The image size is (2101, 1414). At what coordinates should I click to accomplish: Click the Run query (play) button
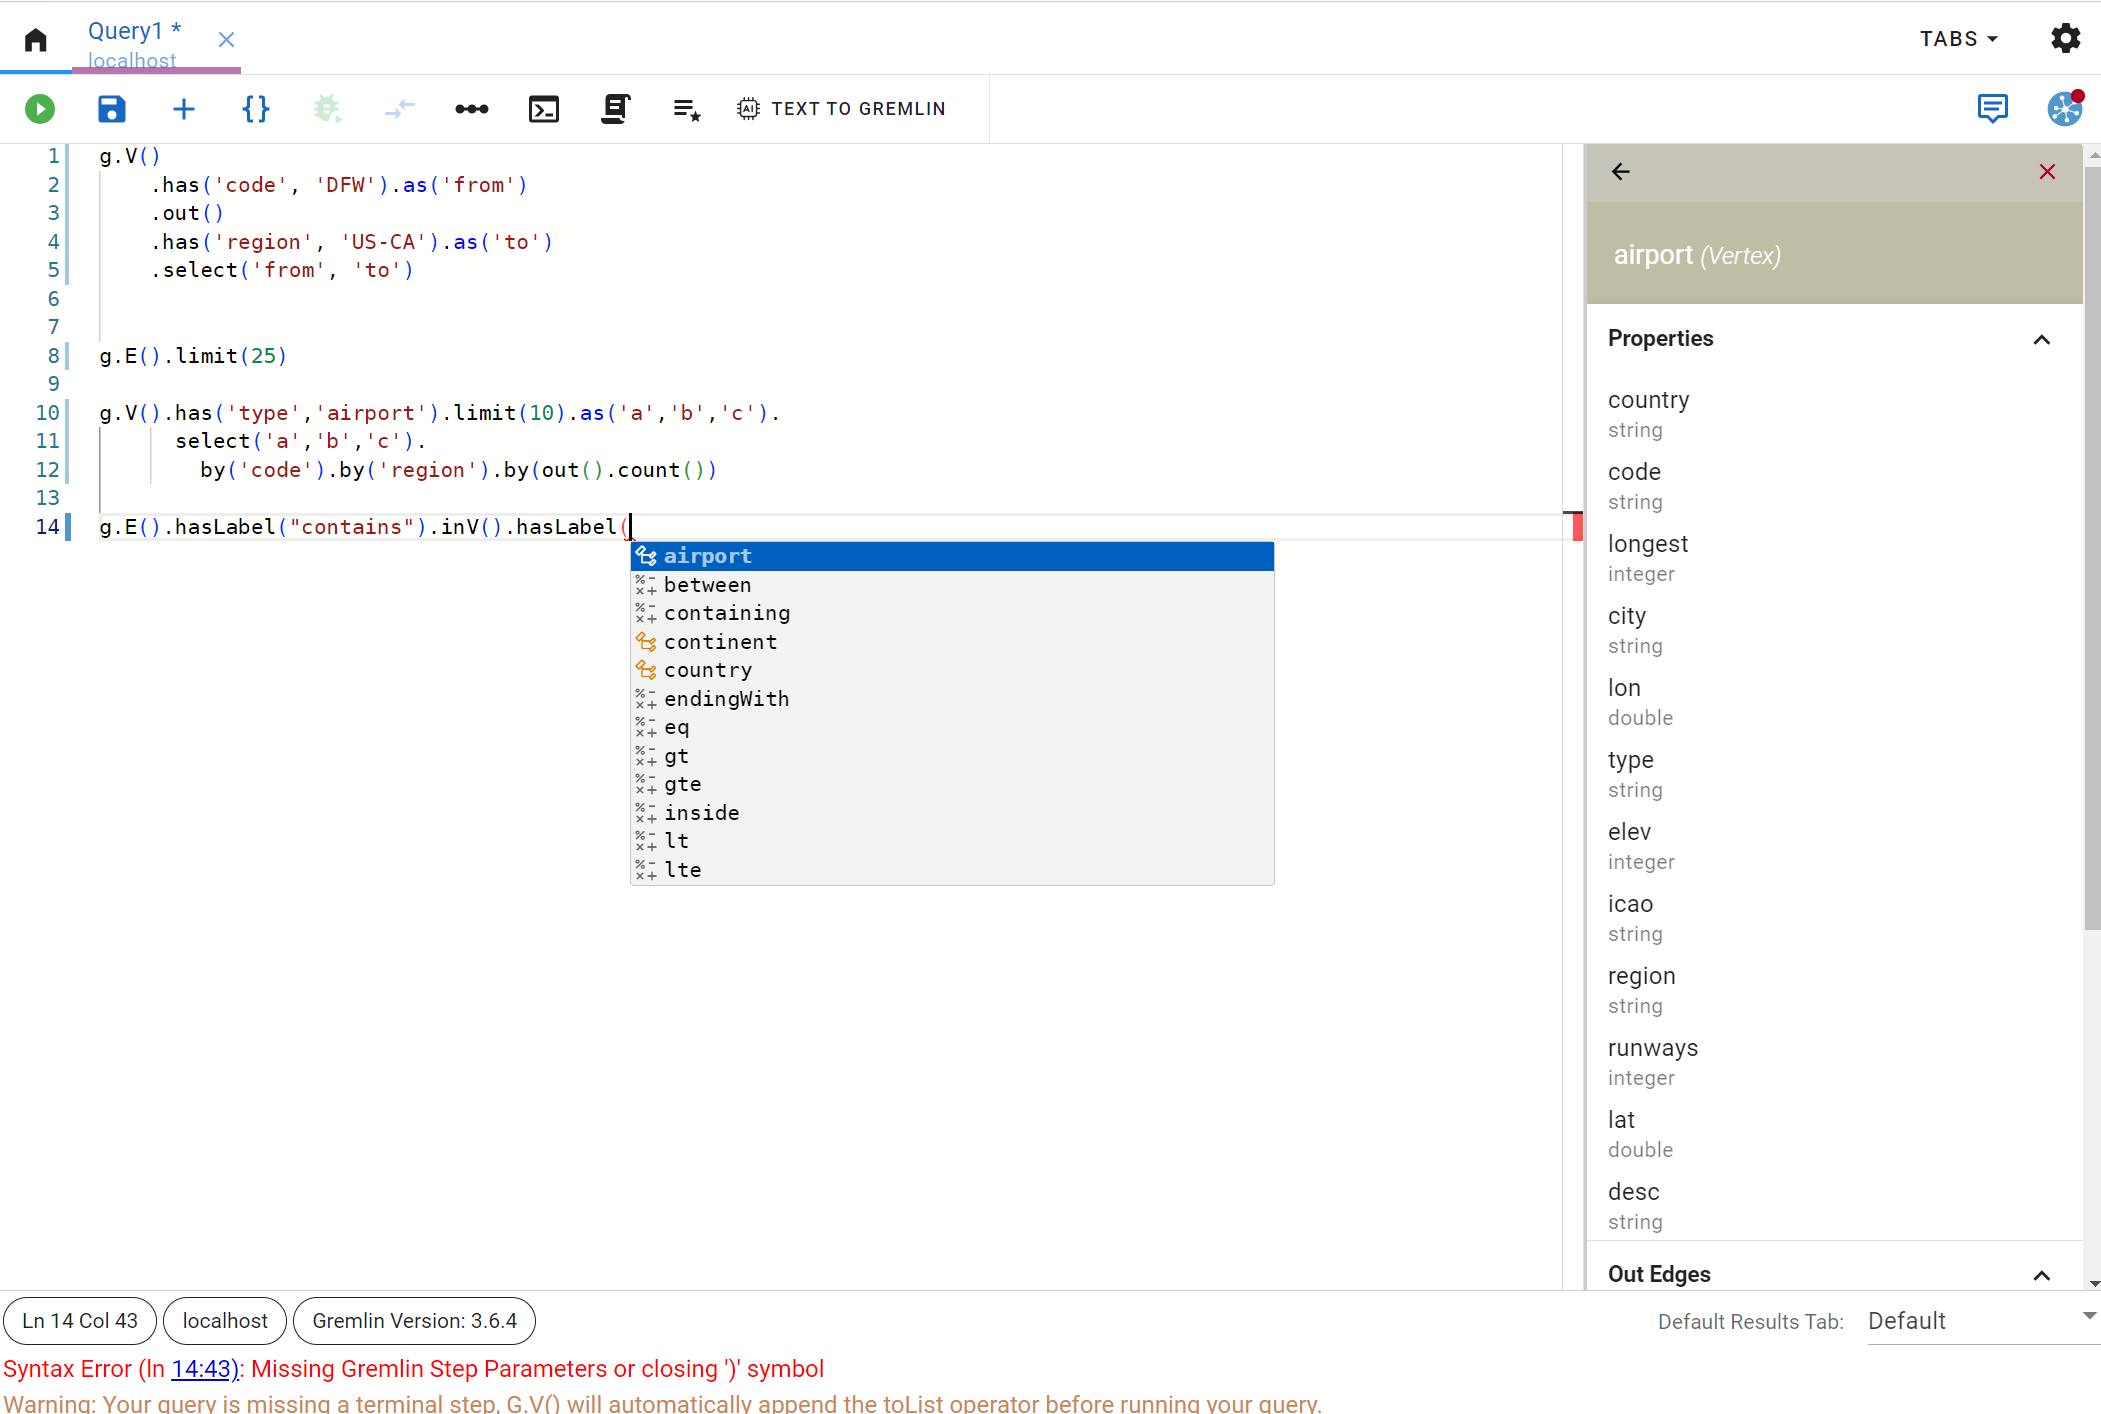coord(39,107)
